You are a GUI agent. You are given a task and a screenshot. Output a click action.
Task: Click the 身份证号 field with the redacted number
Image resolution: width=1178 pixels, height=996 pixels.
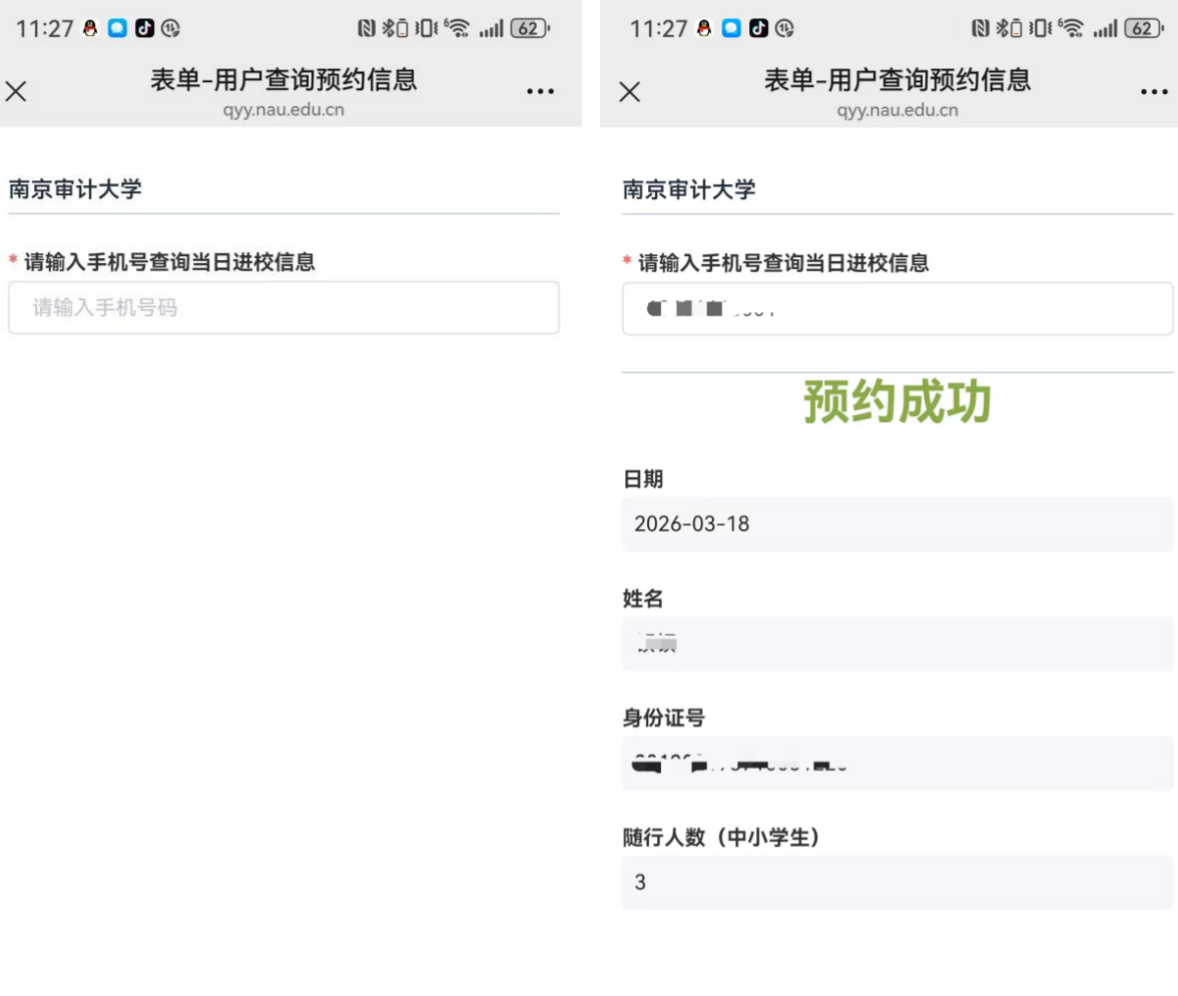[897, 764]
